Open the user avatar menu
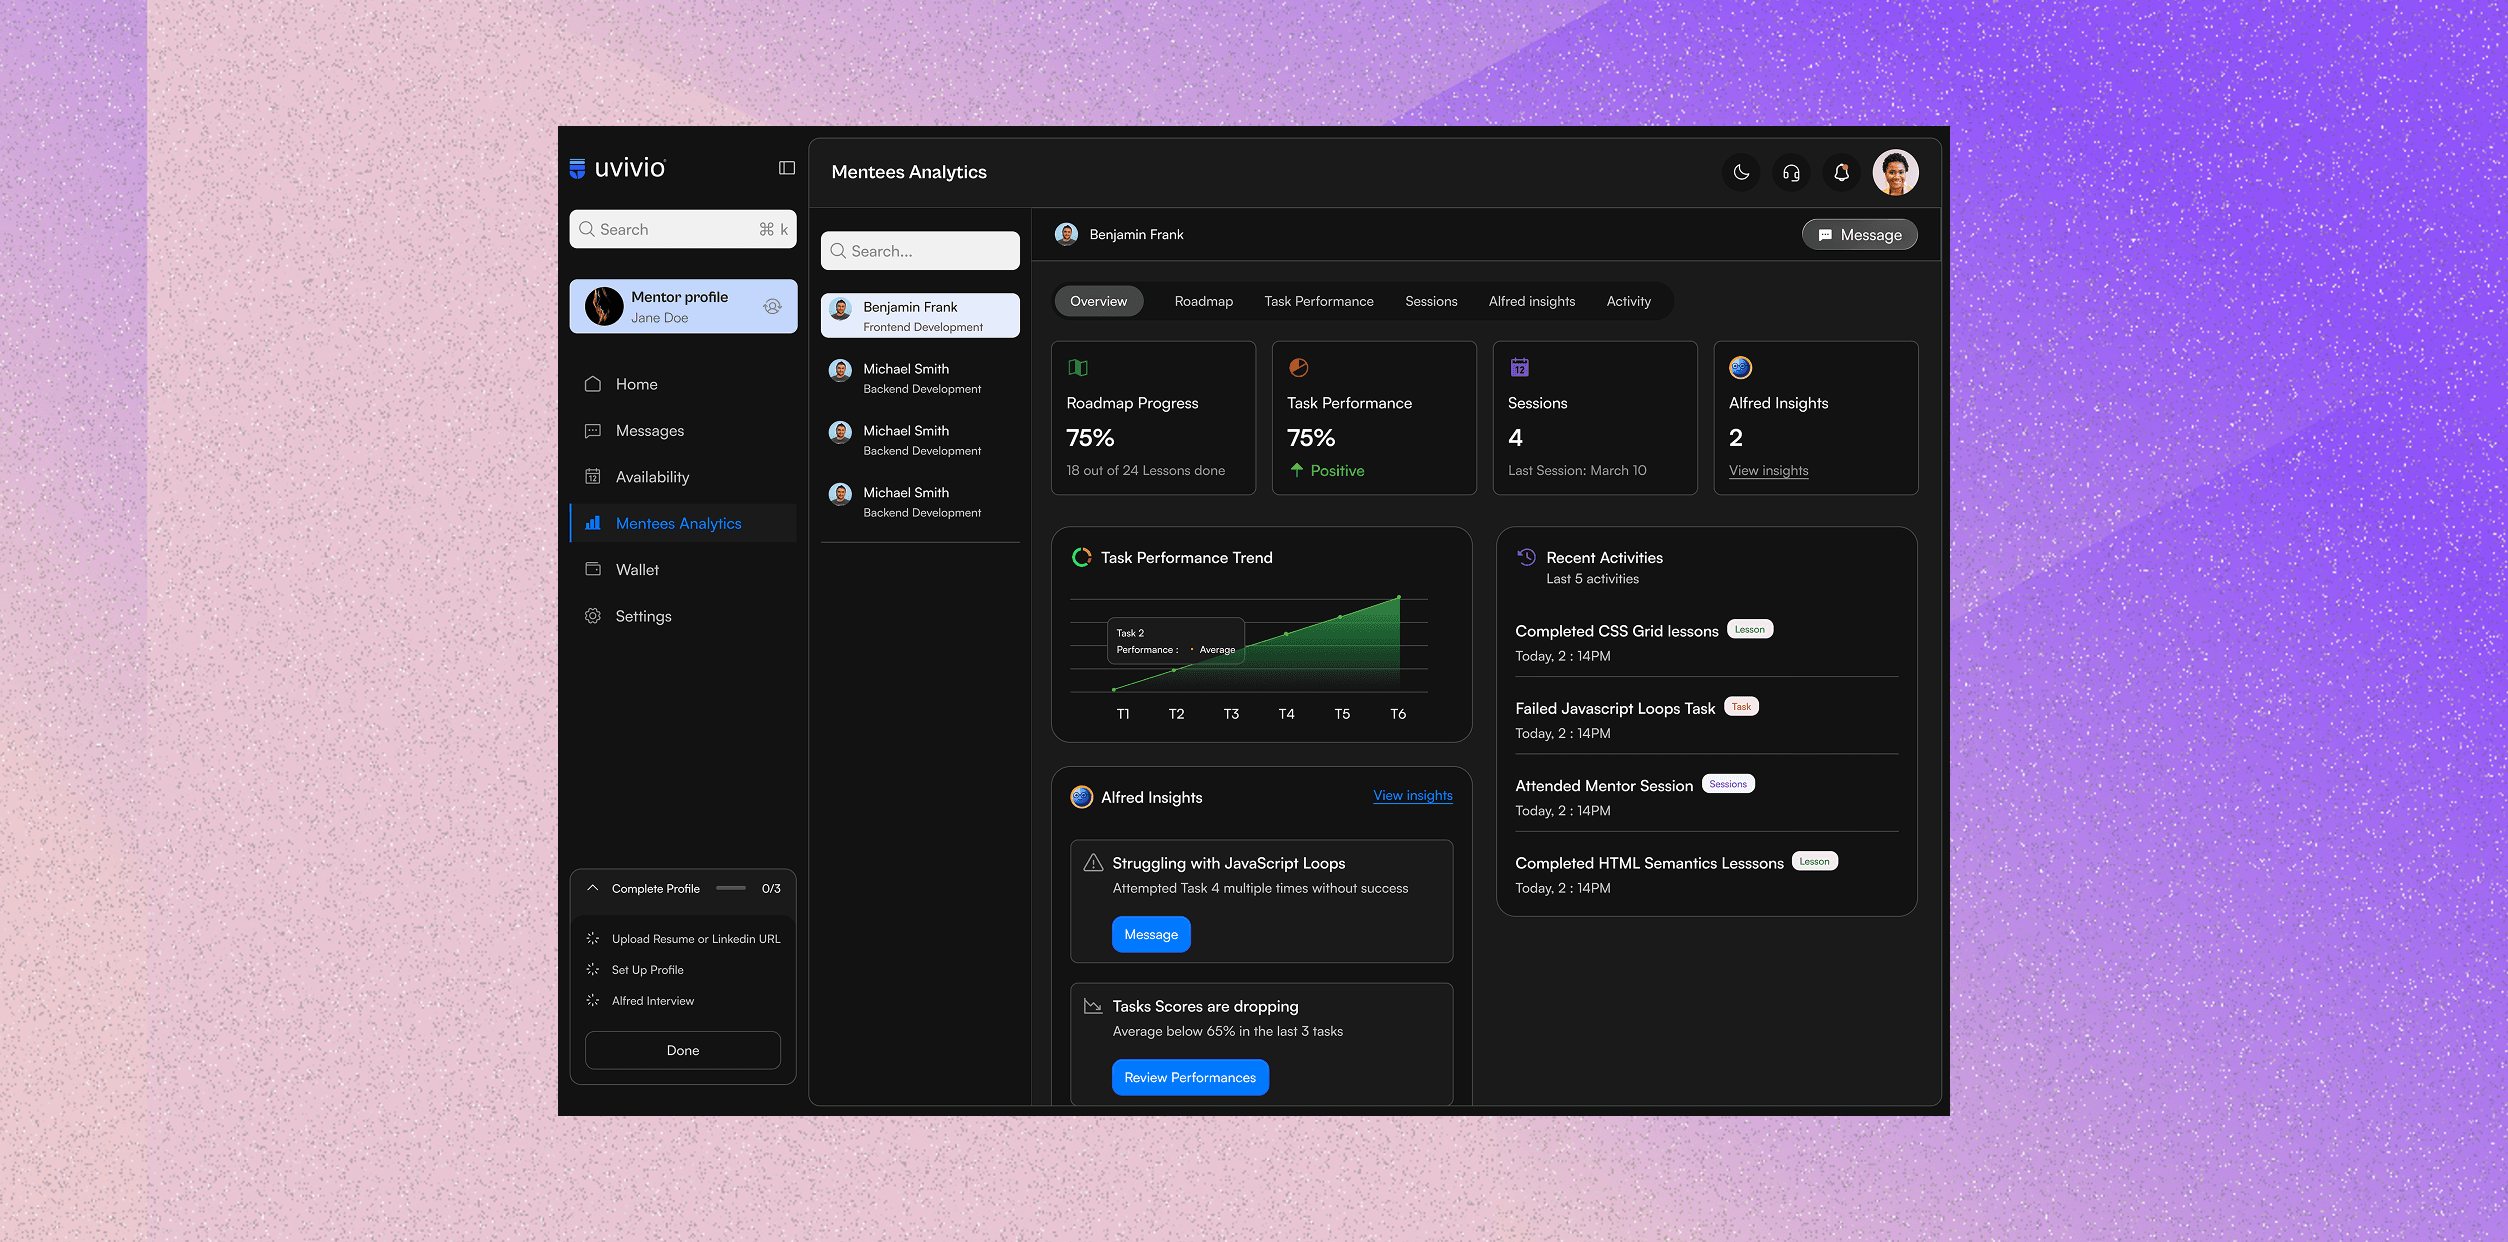 click(x=1895, y=173)
